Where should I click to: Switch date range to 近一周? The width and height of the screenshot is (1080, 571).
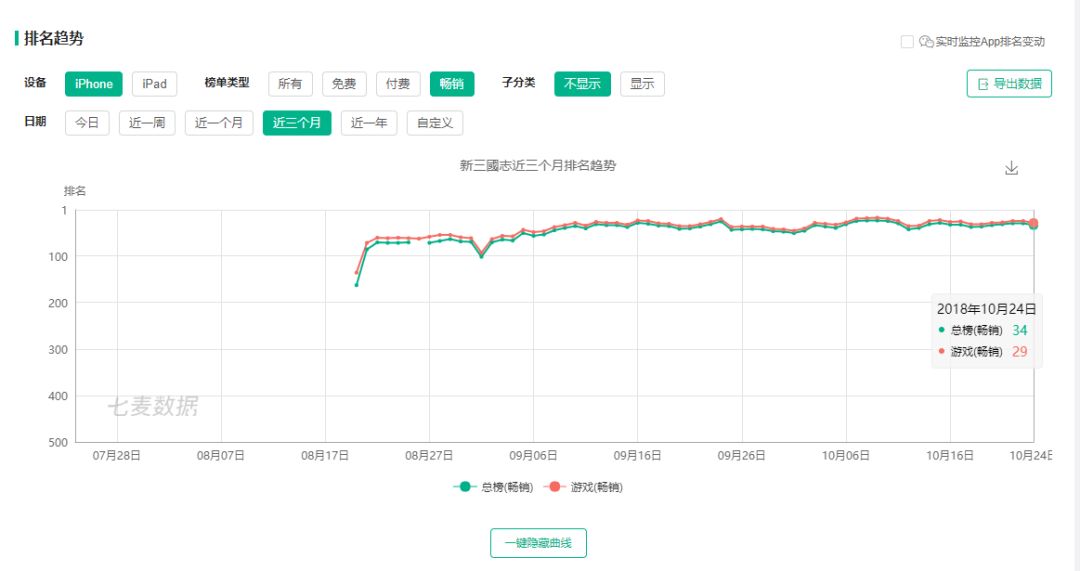[147, 123]
